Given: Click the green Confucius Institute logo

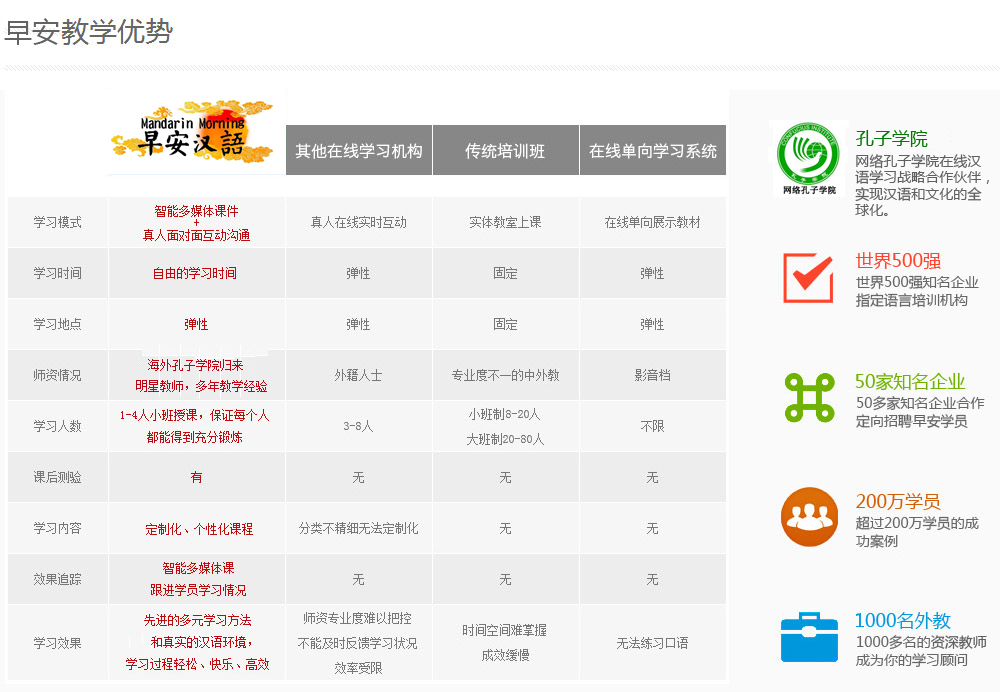Looking at the screenshot, I should click(809, 158).
